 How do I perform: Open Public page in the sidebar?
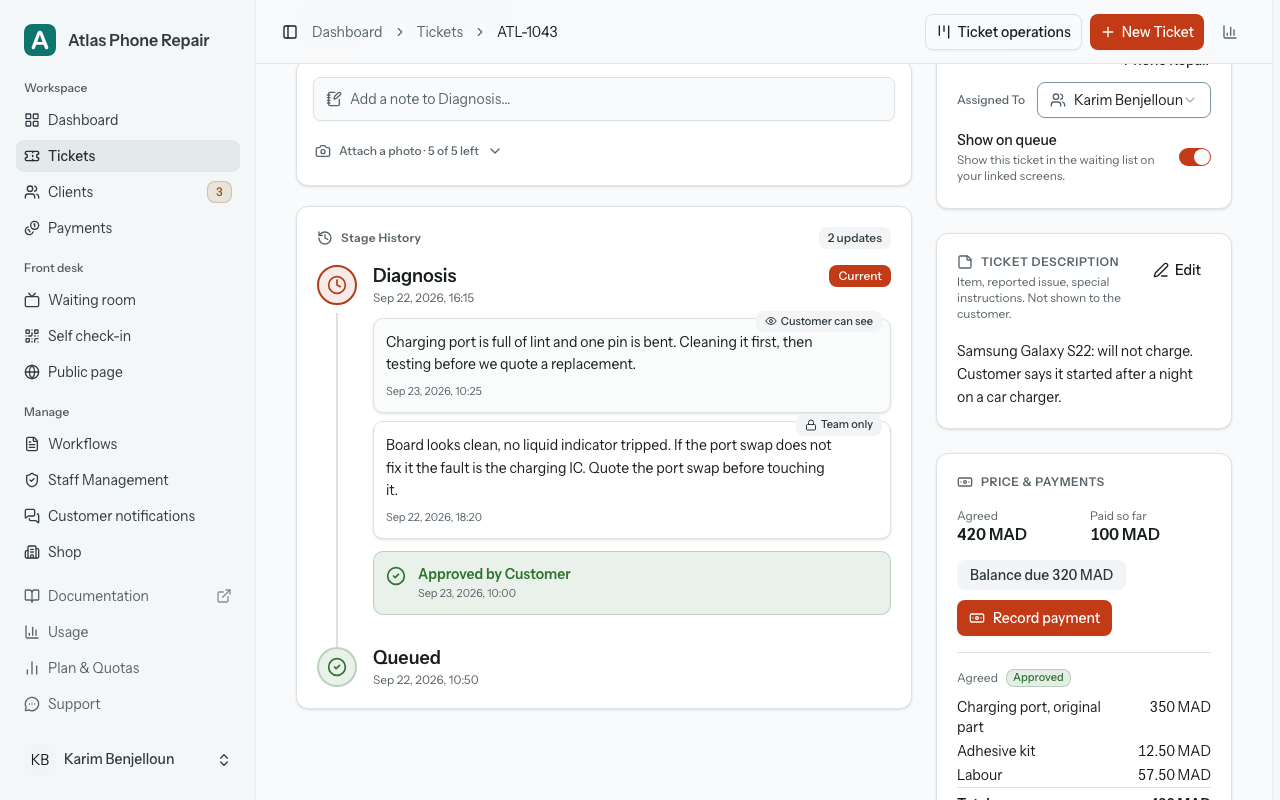point(128,372)
